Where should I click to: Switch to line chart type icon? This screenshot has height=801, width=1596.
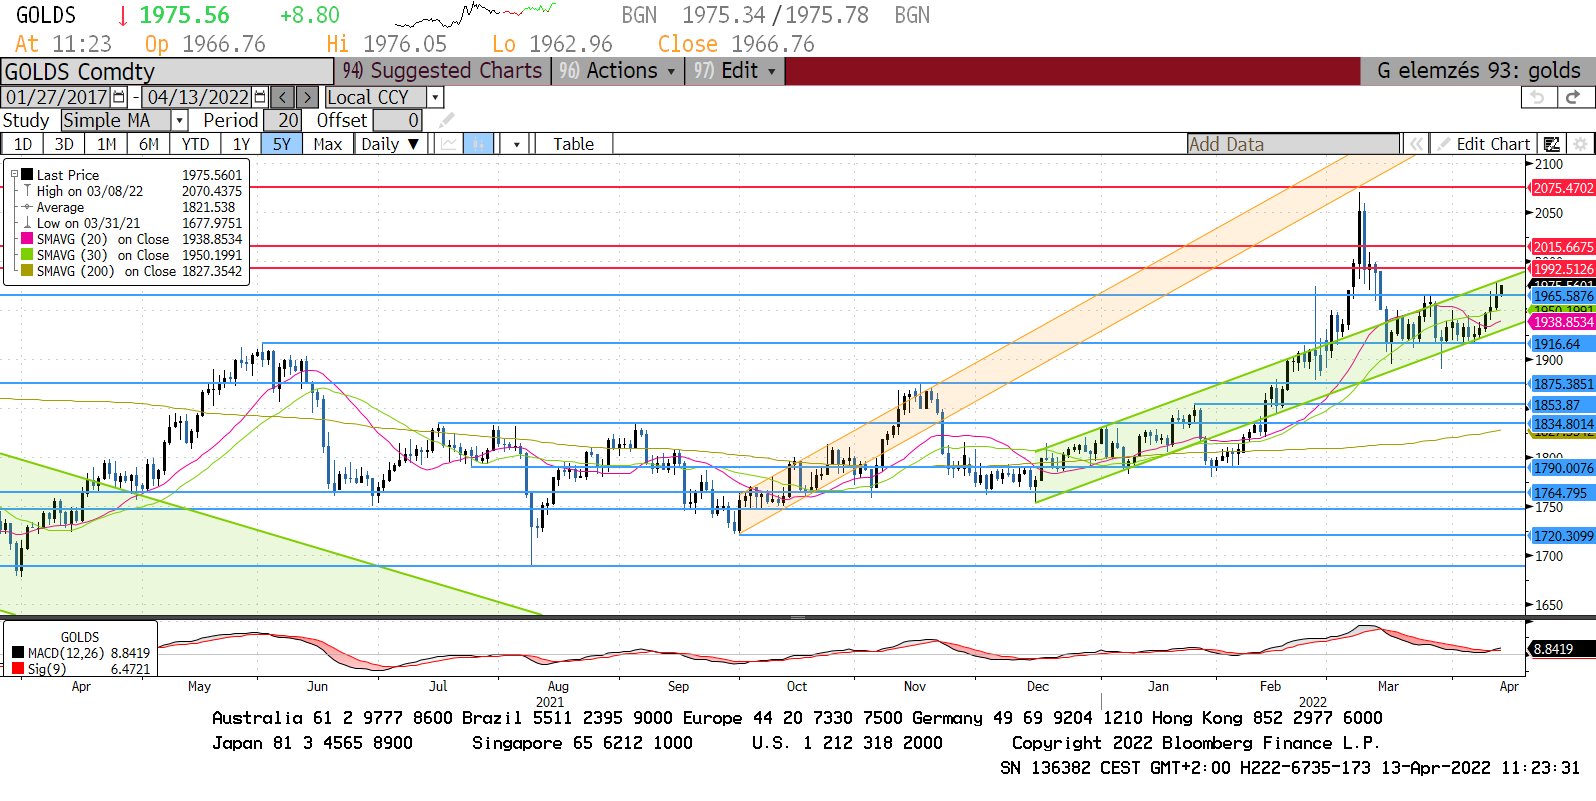point(448,144)
